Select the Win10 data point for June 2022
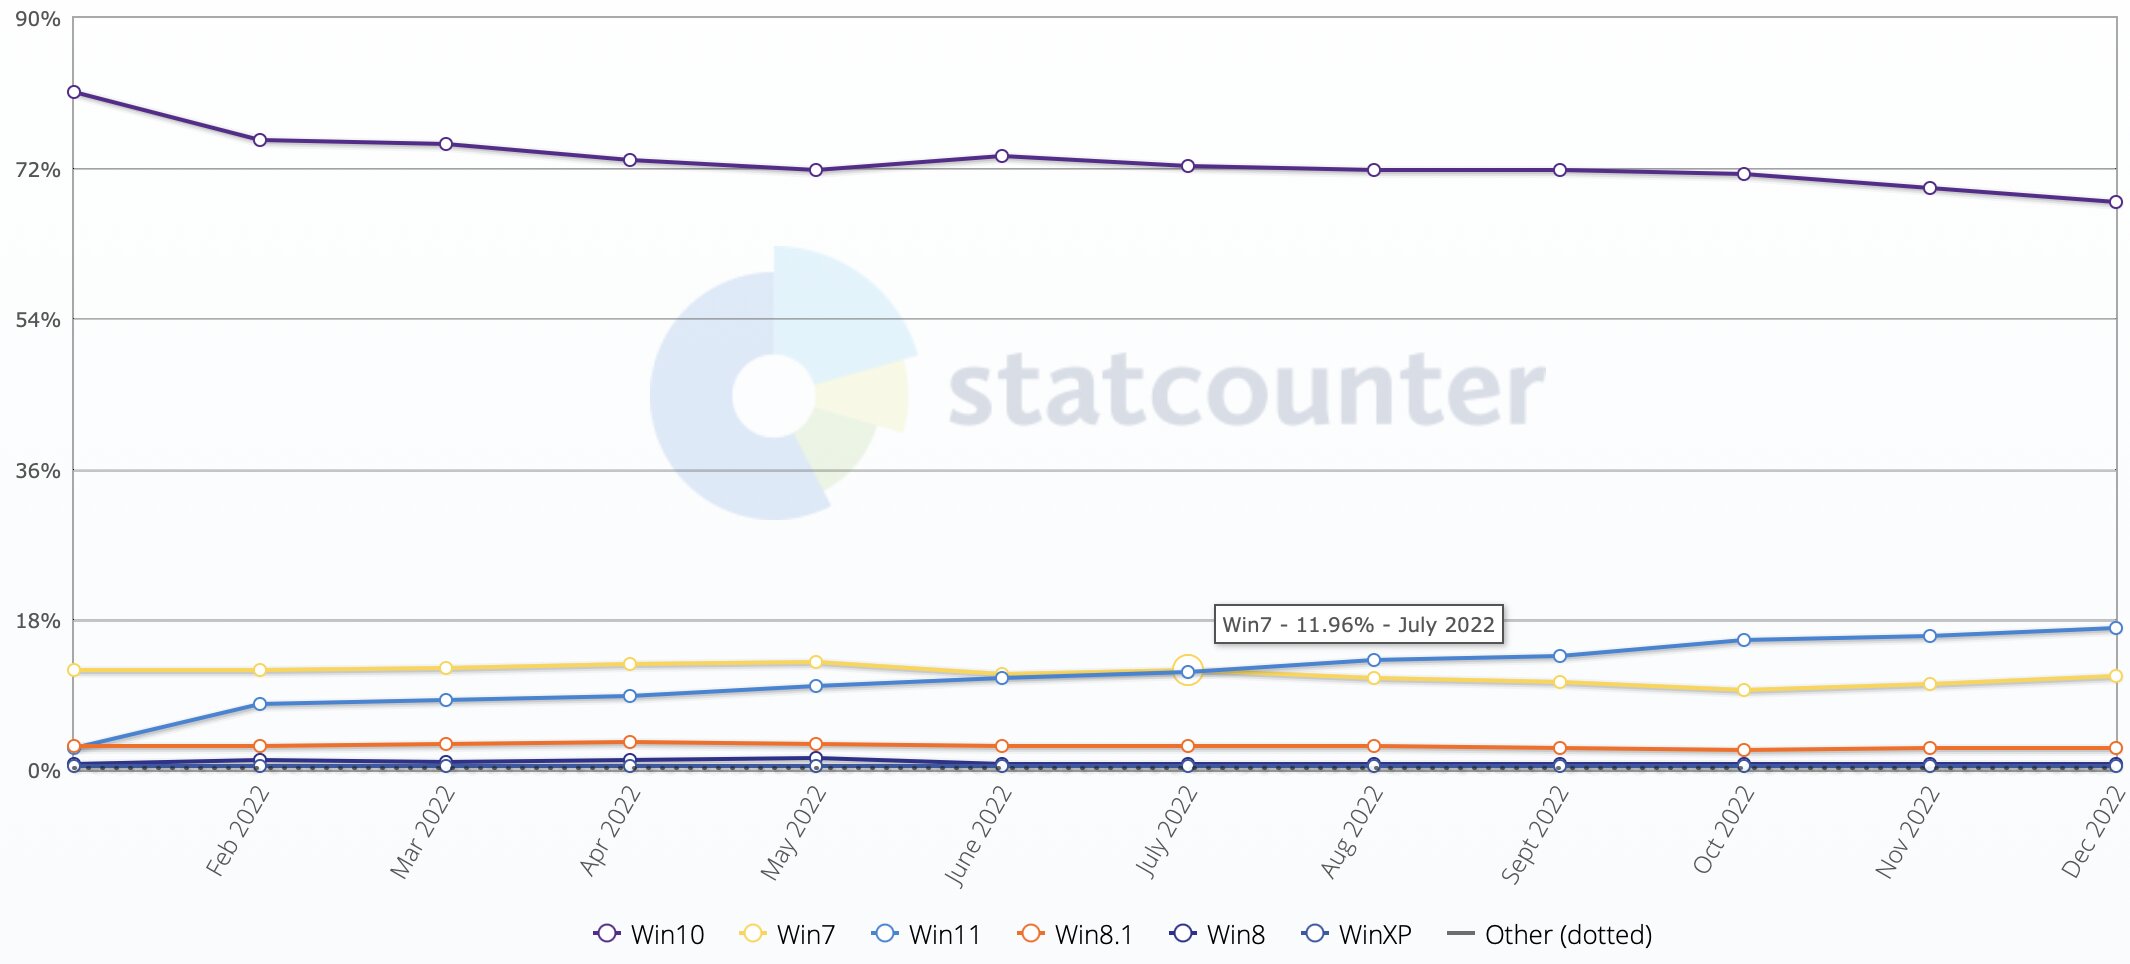 tap(1002, 156)
